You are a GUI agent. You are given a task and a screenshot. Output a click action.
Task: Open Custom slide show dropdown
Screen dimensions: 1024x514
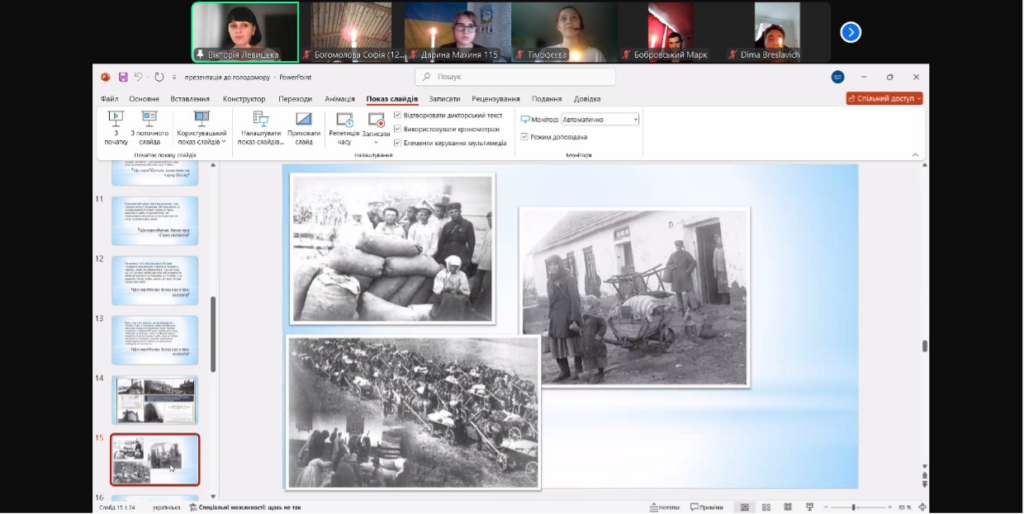coord(202,129)
